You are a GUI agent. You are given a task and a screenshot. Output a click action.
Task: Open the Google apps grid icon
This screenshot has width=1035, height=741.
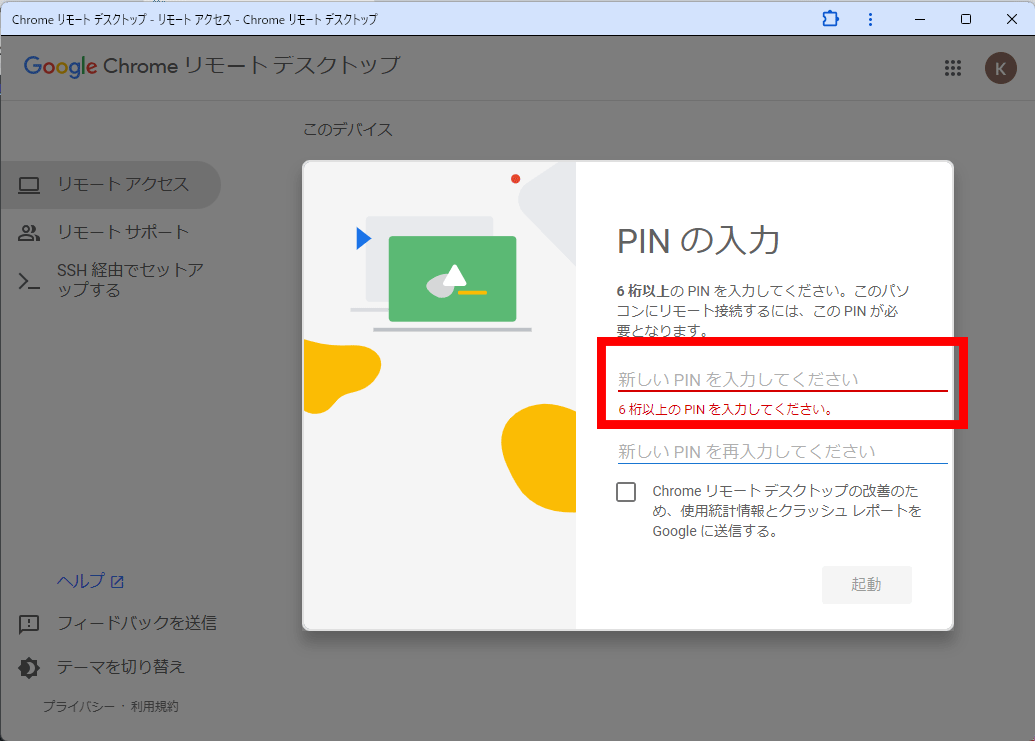tap(952, 68)
